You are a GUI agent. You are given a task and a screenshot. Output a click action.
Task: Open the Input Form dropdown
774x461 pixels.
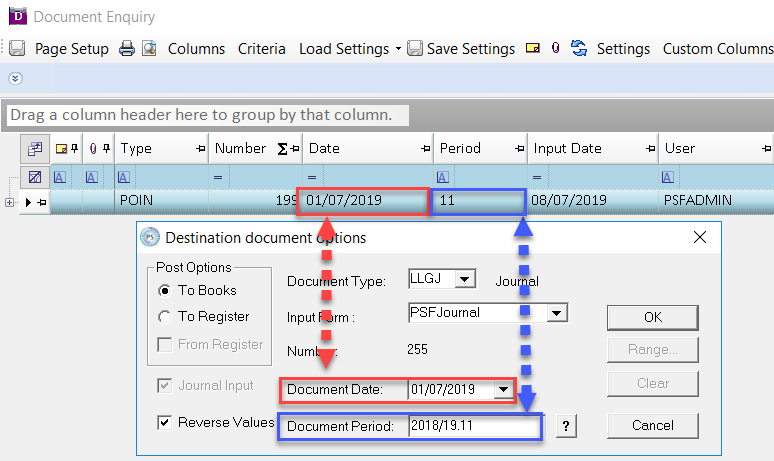click(558, 313)
